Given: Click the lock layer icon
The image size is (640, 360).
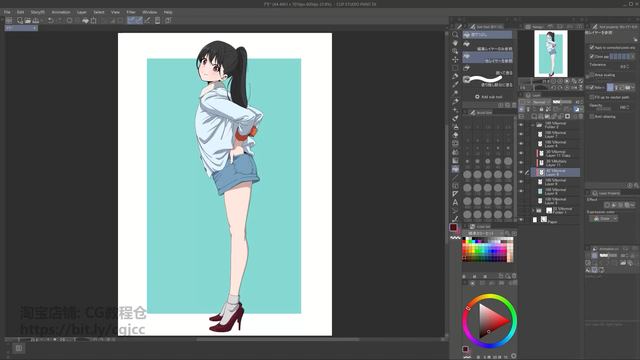Looking at the screenshot, I should point(542,109).
